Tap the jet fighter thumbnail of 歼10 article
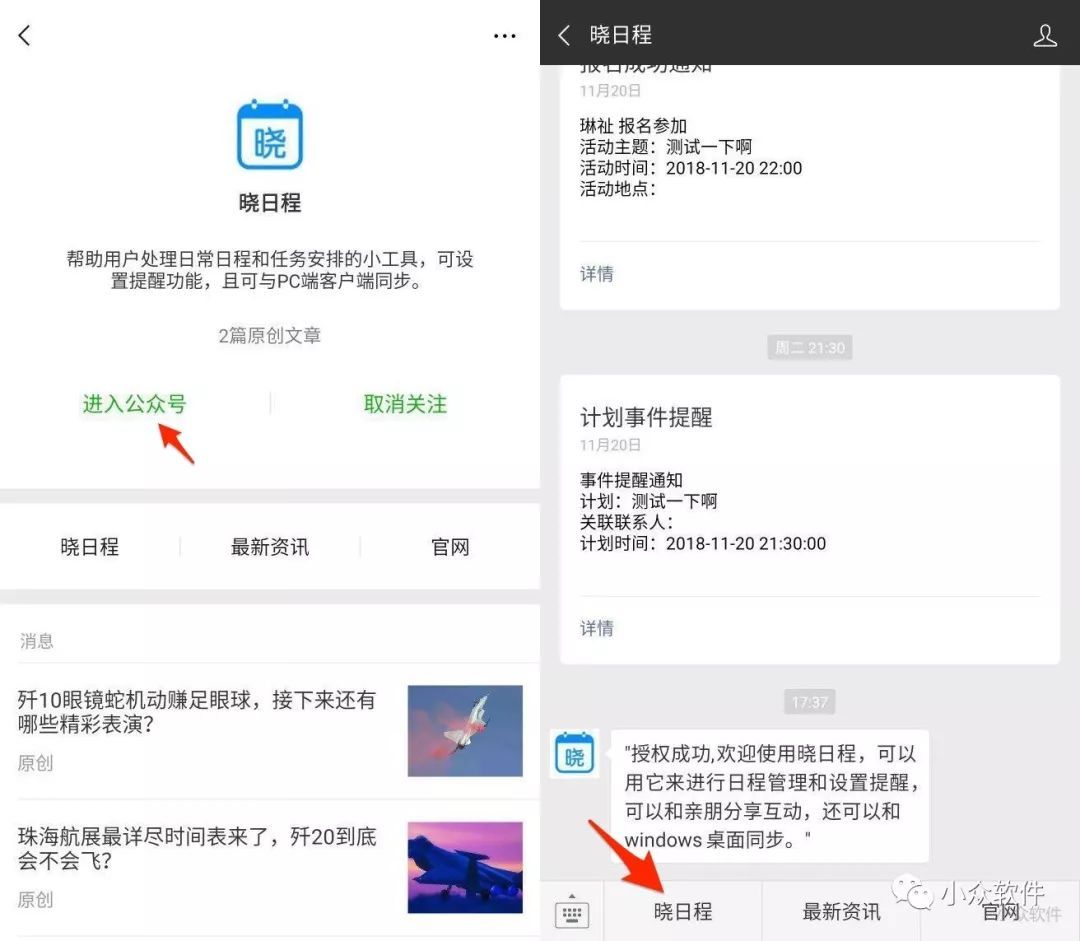The height and width of the screenshot is (941, 1080). [x=465, y=731]
